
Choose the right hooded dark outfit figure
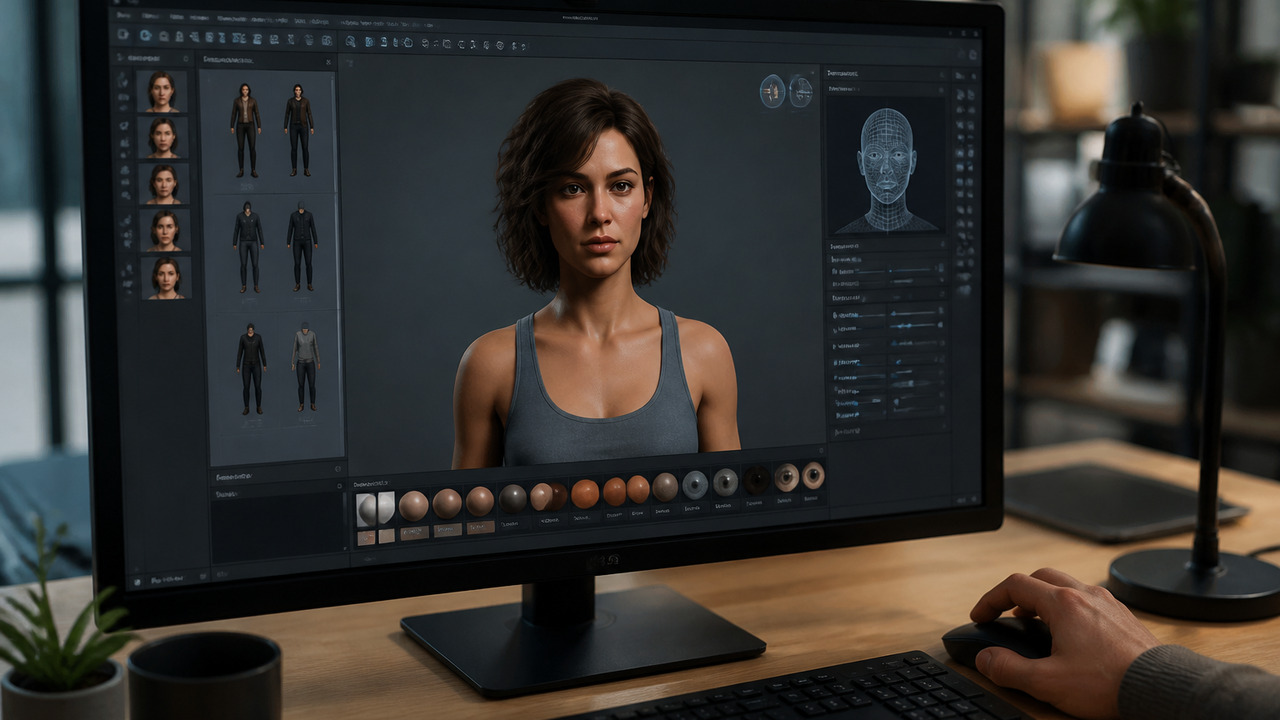[302, 247]
